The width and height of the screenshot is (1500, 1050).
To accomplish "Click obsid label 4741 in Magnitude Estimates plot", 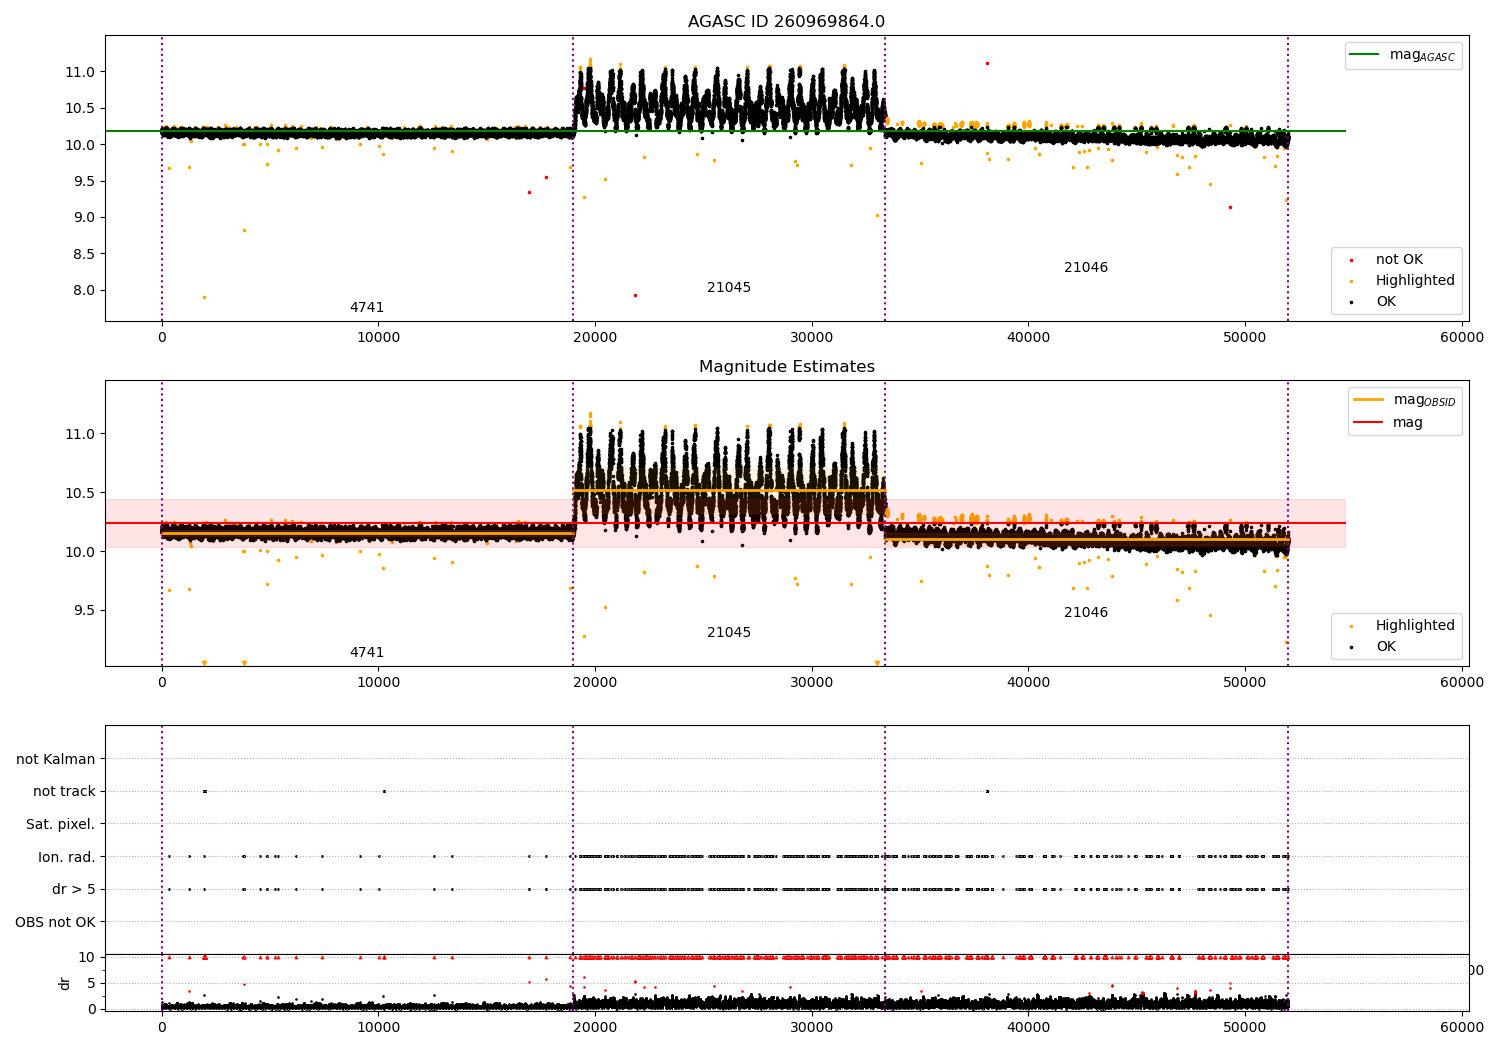I will point(367,653).
